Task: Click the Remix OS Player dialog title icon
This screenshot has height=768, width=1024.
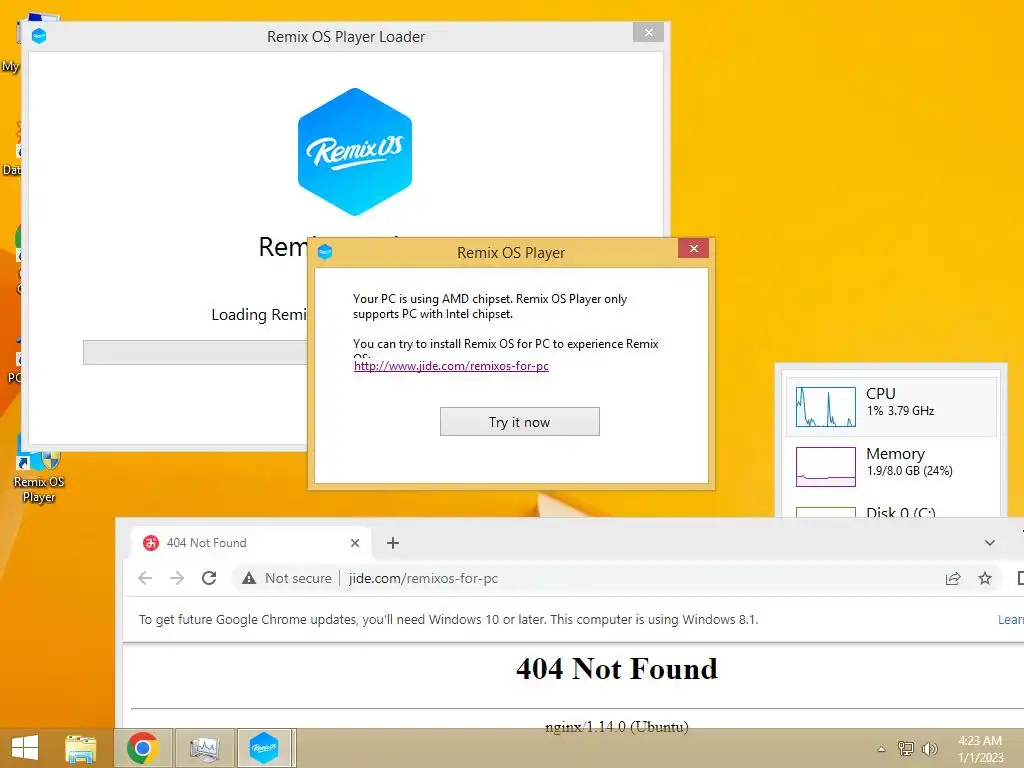Action: pyautogui.click(x=325, y=252)
